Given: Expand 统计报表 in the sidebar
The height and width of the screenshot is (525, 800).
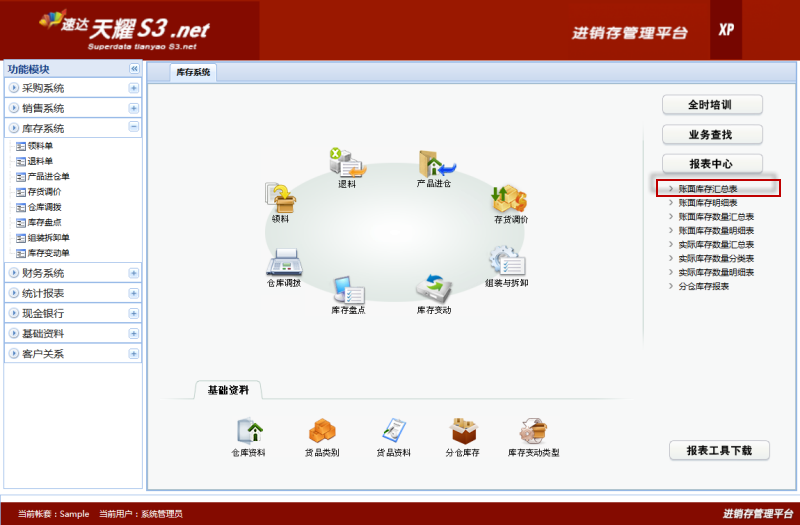Looking at the screenshot, I should coord(133,293).
